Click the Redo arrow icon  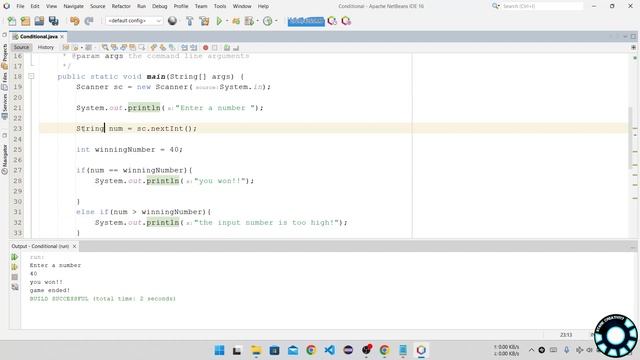pyautogui.click(x=89, y=21)
